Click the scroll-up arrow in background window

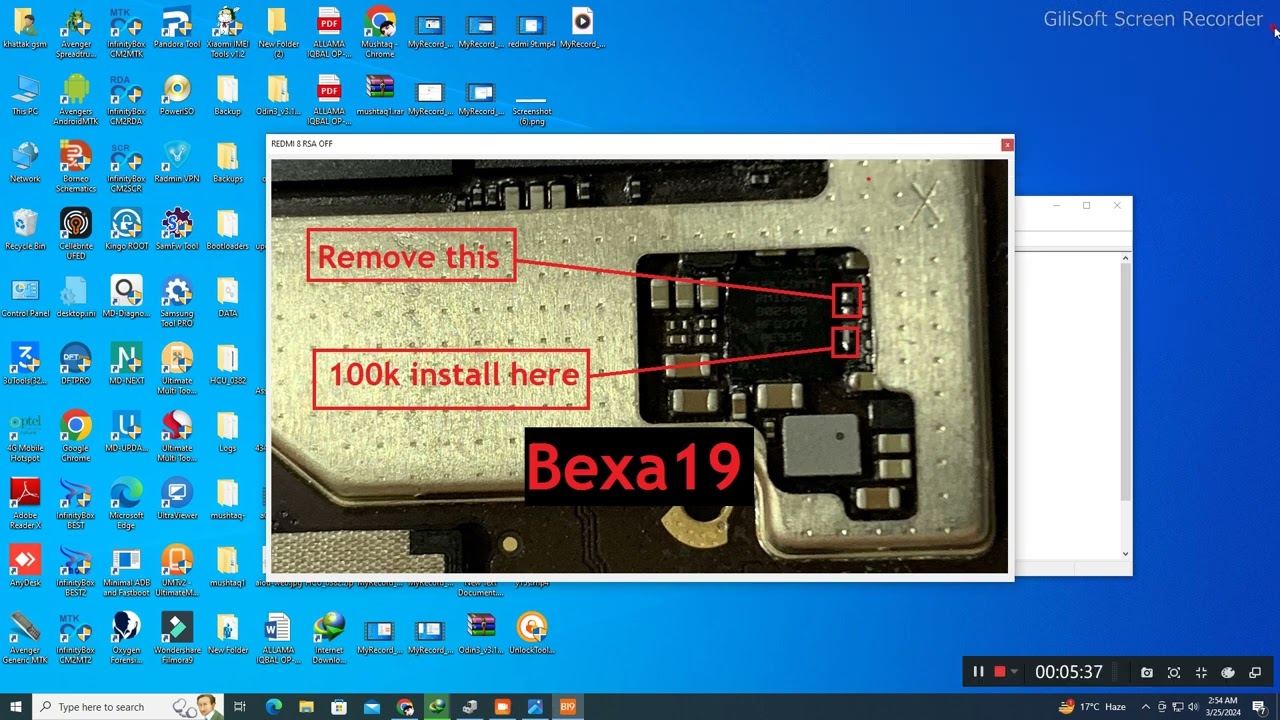click(1125, 259)
